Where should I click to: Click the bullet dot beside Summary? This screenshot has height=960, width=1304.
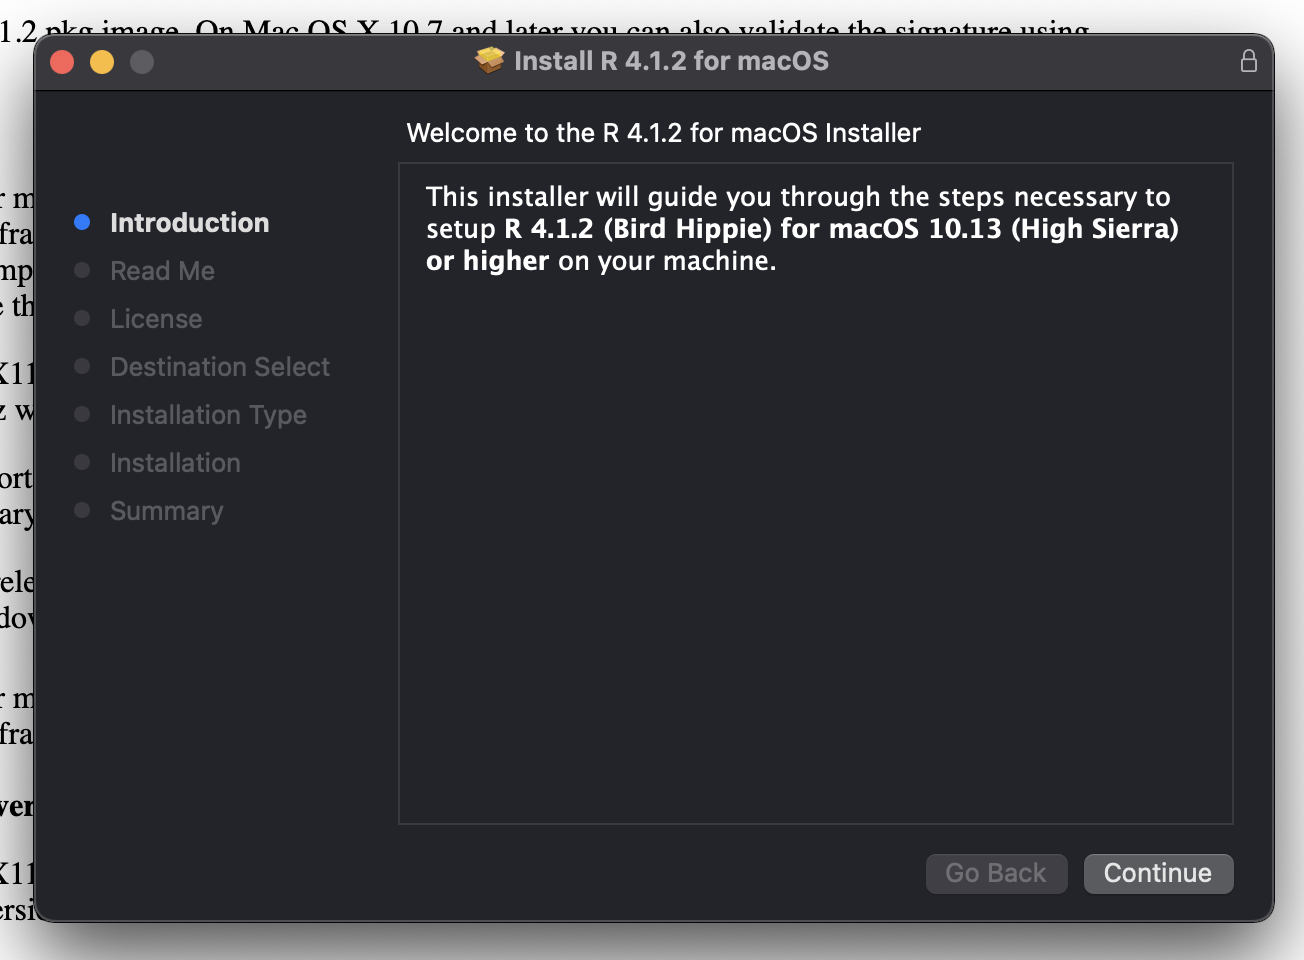pos(82,510)
